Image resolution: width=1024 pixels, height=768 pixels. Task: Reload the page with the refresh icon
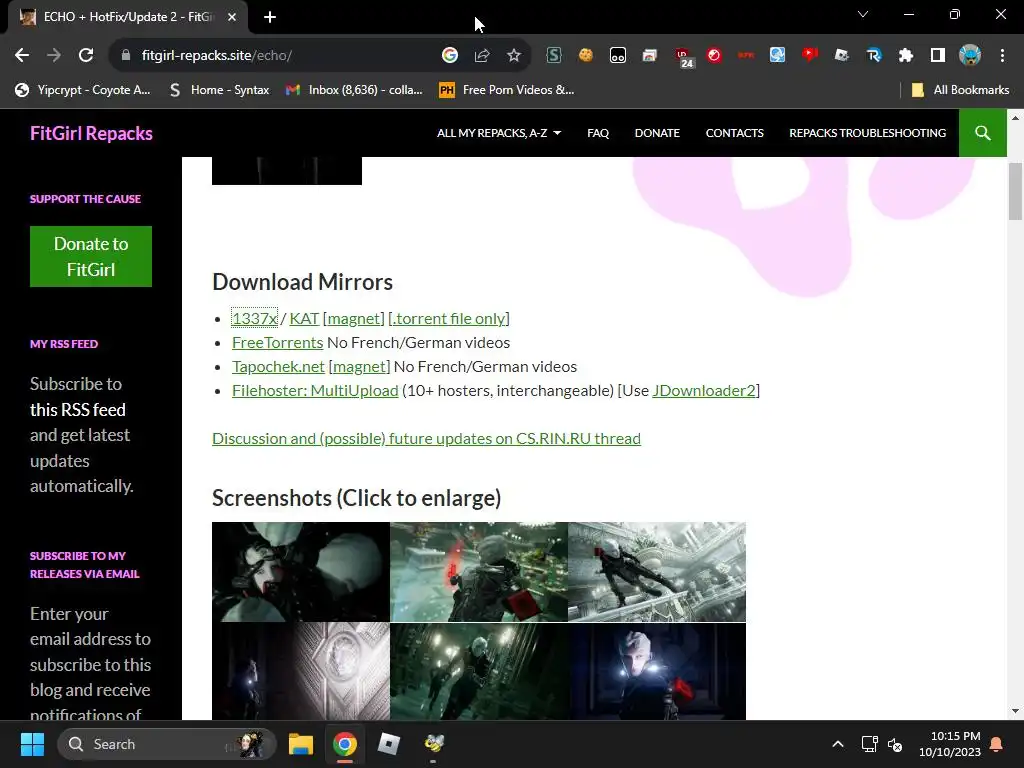pyautogui.click(x=86, y=56)
